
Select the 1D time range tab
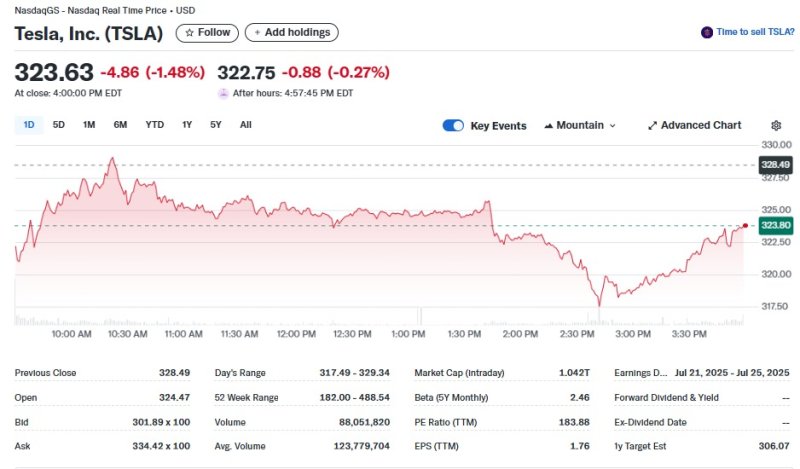pyautogui.click(x=29, y=125)
